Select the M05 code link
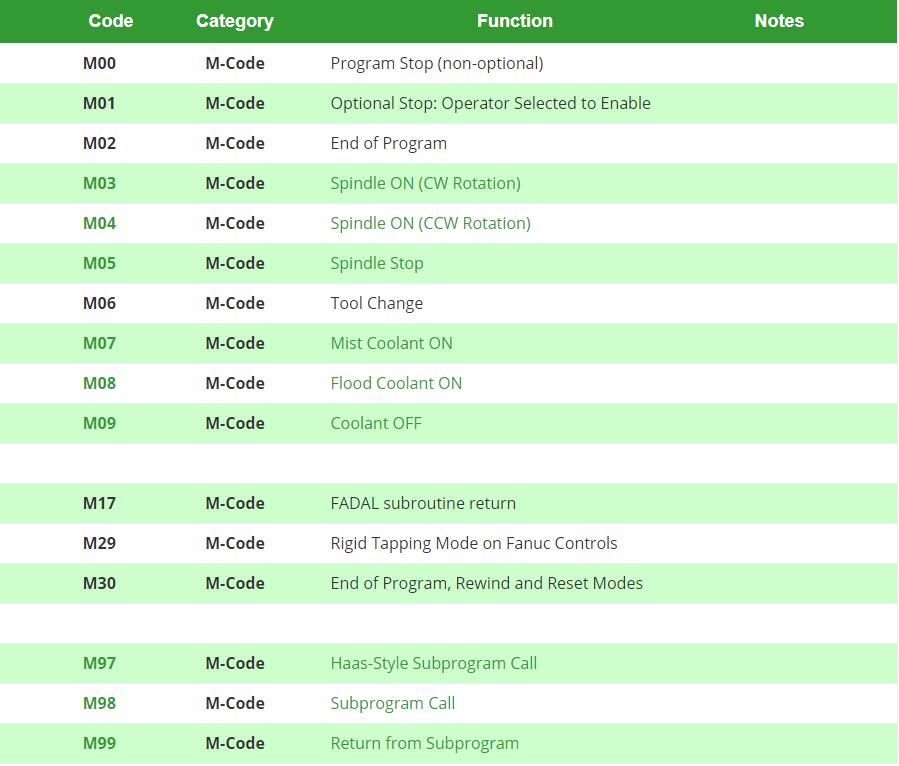The height and width of the screenshot is (766, 899). 100,263
